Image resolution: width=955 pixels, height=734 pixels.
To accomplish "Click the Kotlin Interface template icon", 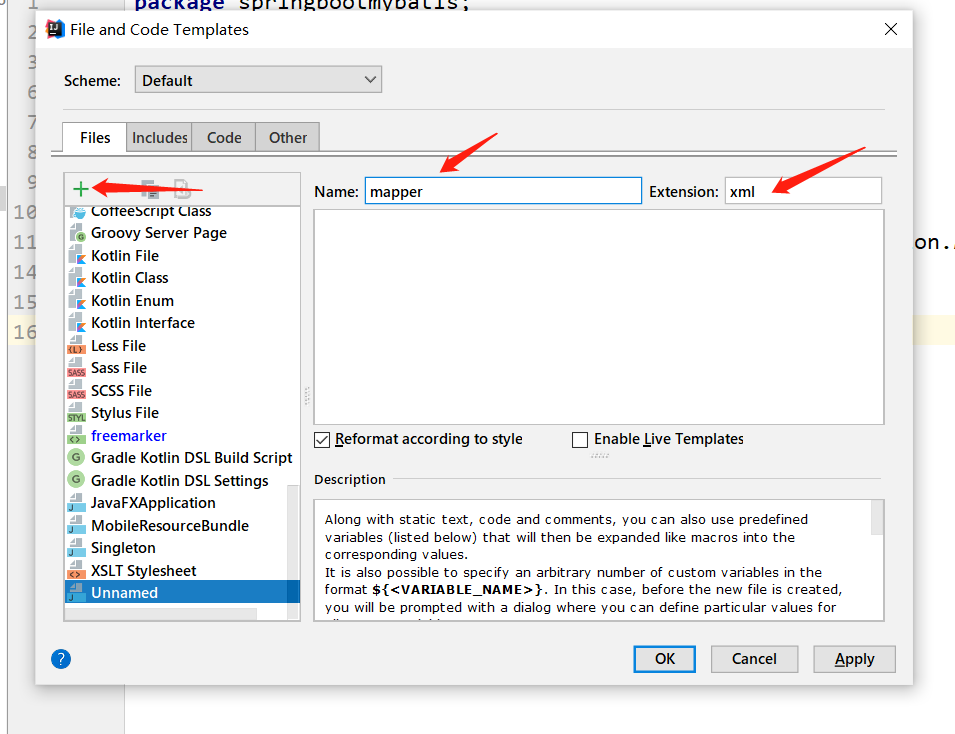I will (x=77, y=323).
